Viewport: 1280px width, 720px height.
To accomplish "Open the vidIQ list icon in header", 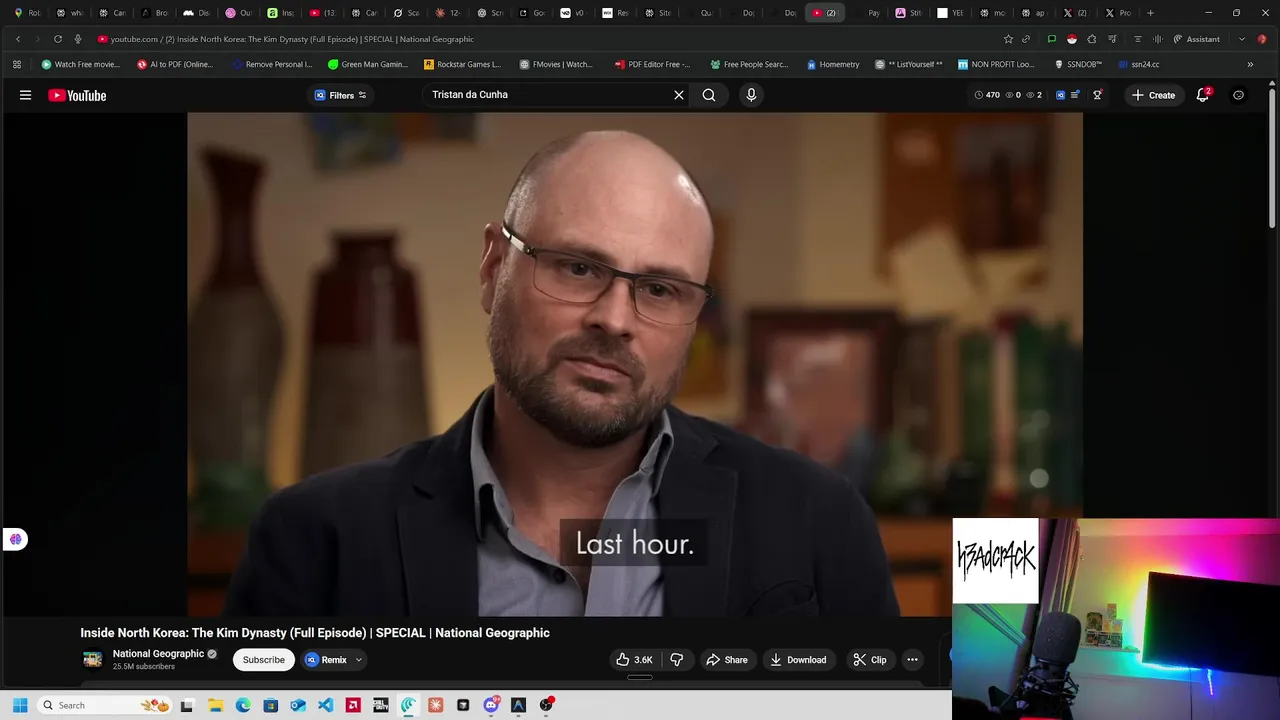I will pos(1075,95).
